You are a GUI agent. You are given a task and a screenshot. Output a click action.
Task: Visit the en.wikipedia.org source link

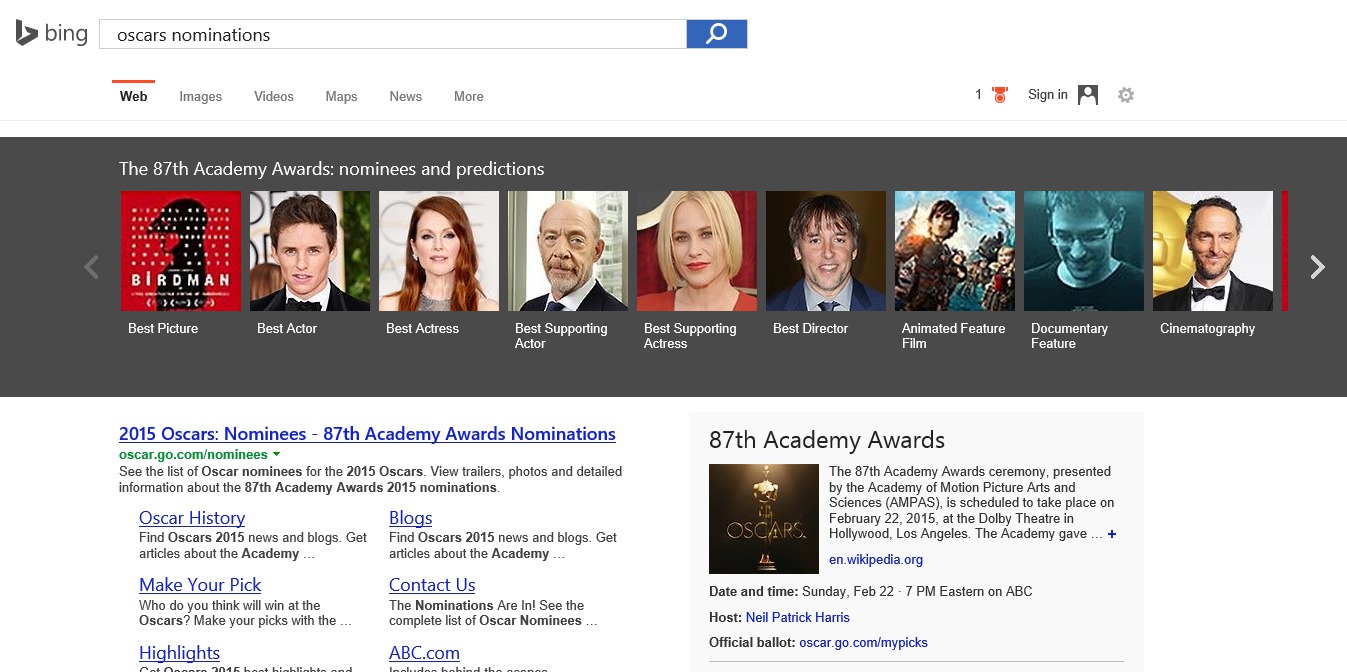click(876, 559)
